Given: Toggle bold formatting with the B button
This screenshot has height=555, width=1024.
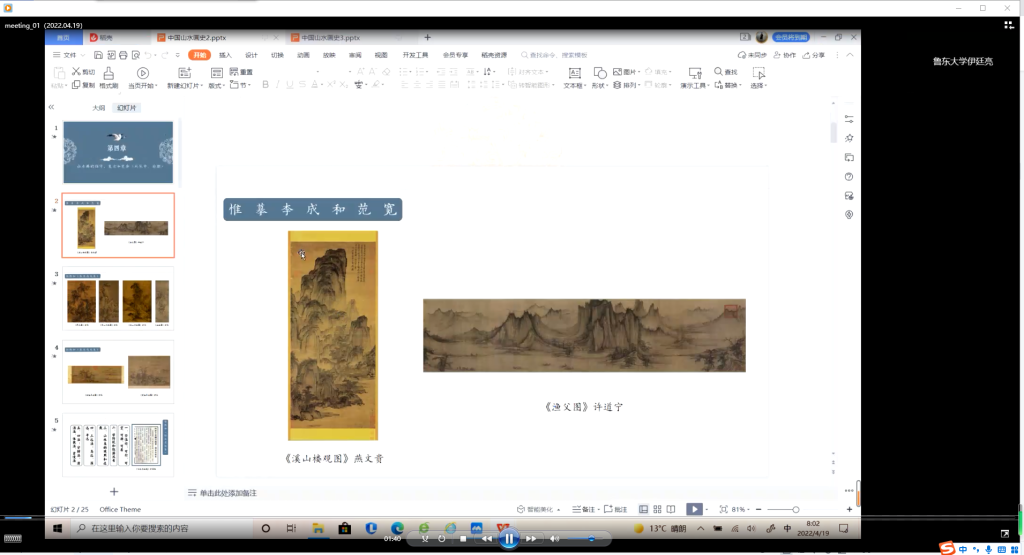Looking at the screenshot, I should click(x=266, y=85).
